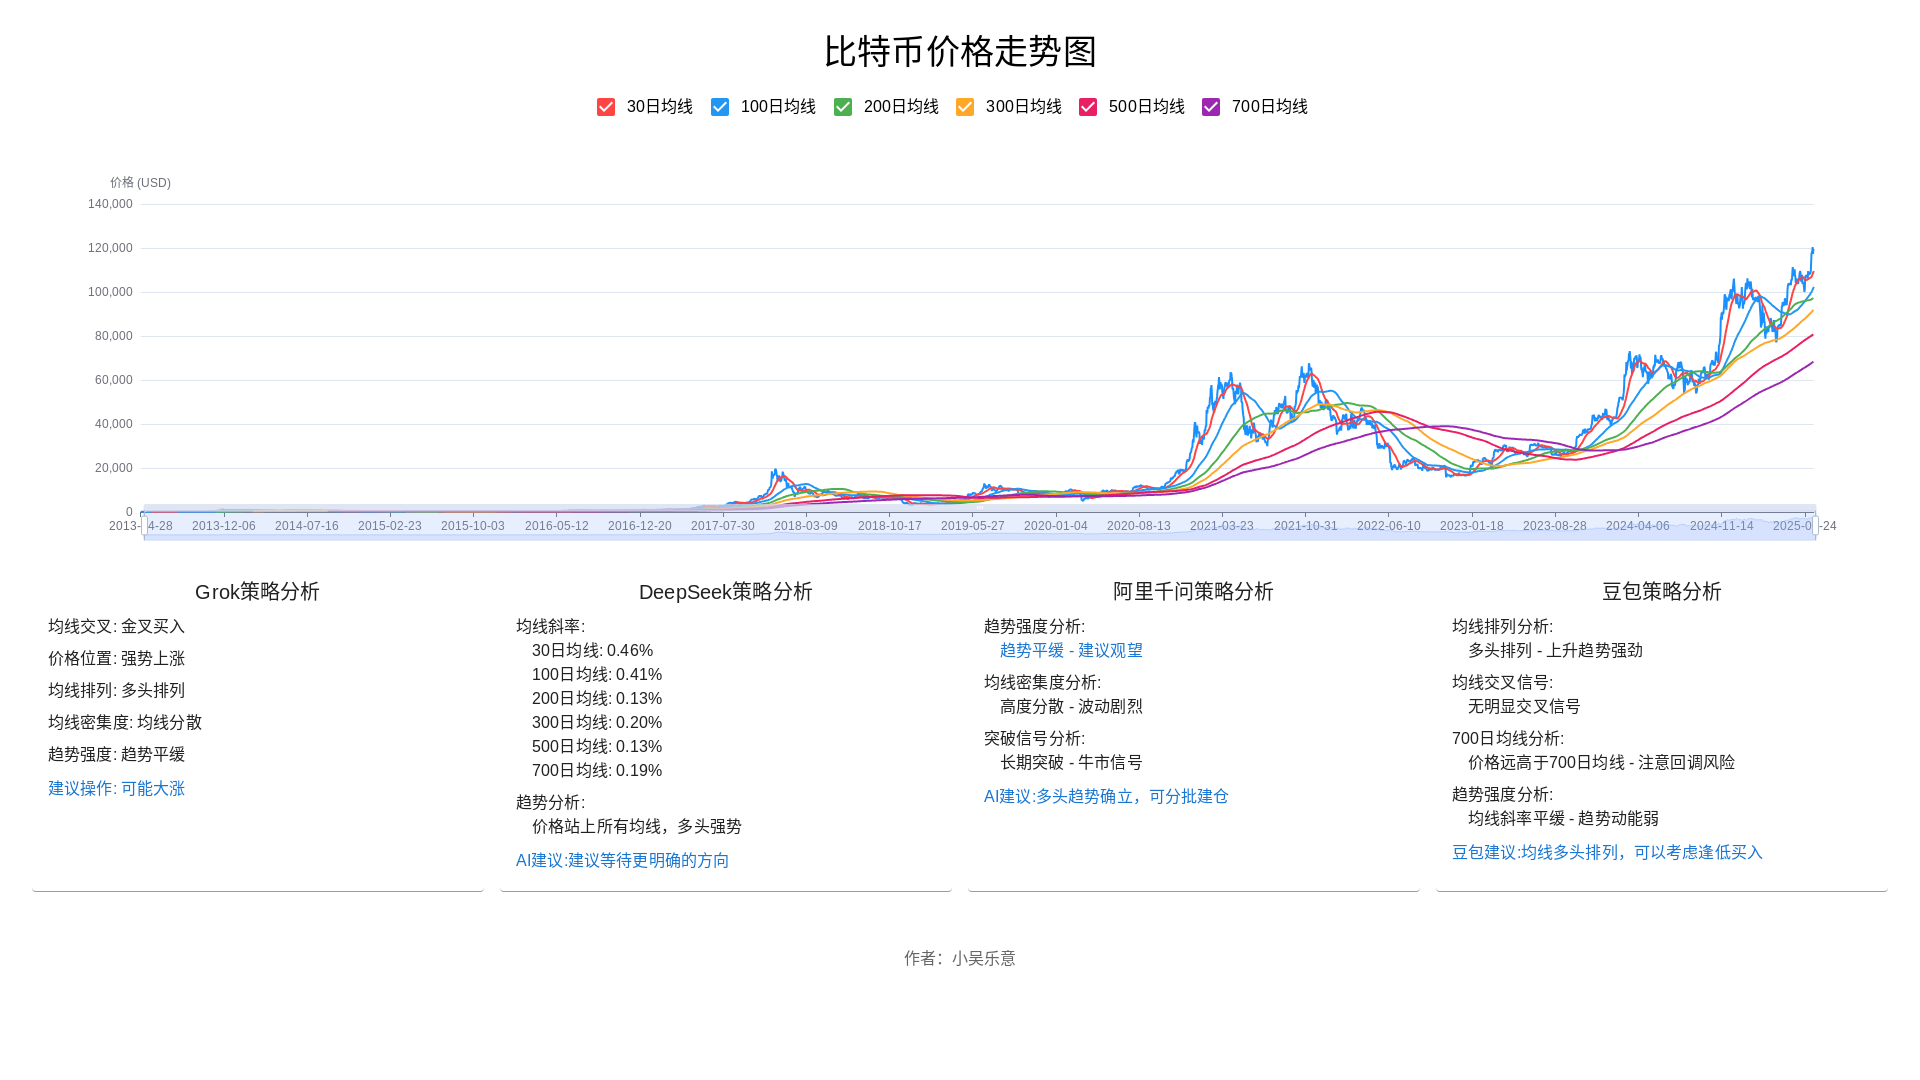
Task: Click the 作者：小吴乐意 footer text
Action: [x=960, y=958]
